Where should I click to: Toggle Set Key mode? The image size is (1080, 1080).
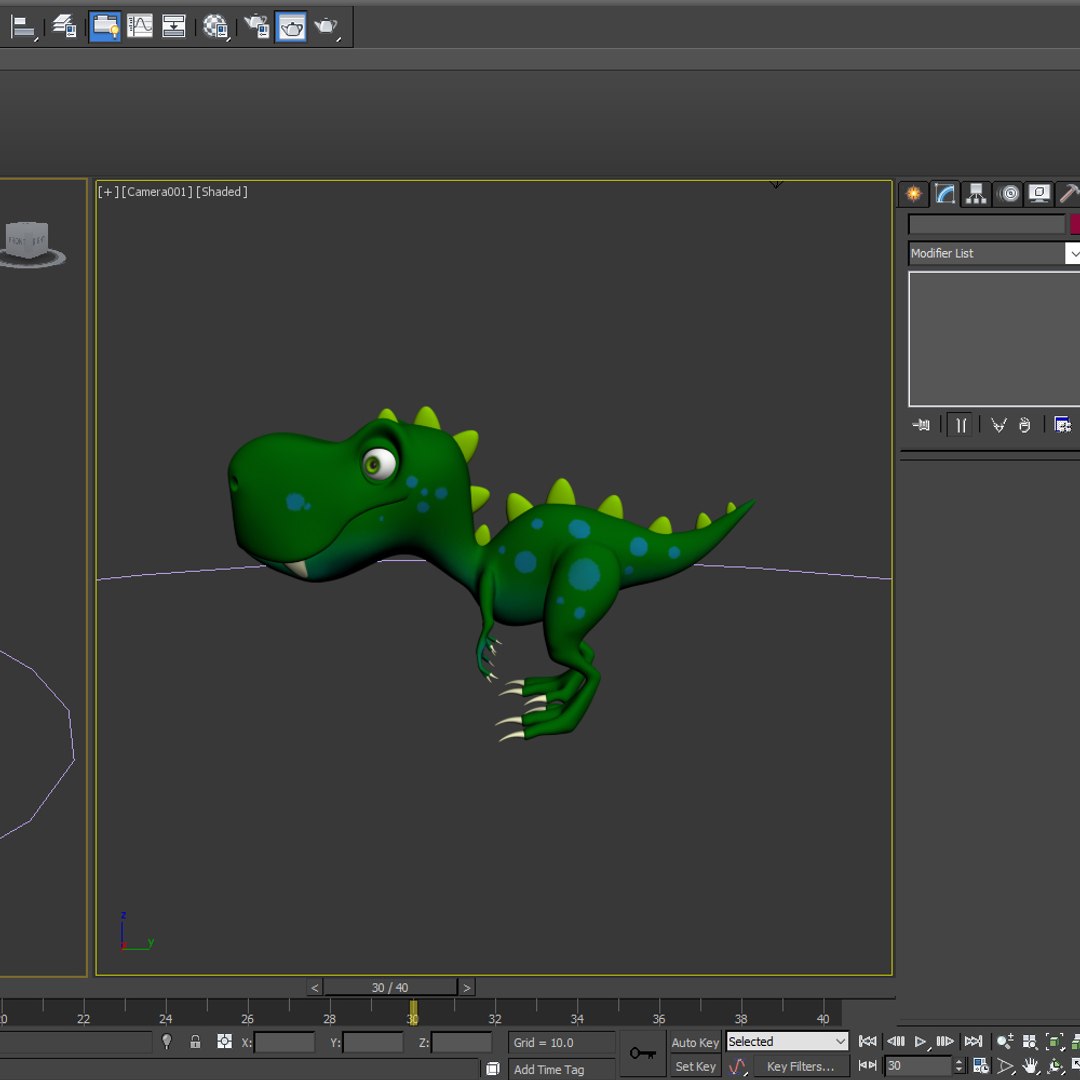[x=695, y=1066]
